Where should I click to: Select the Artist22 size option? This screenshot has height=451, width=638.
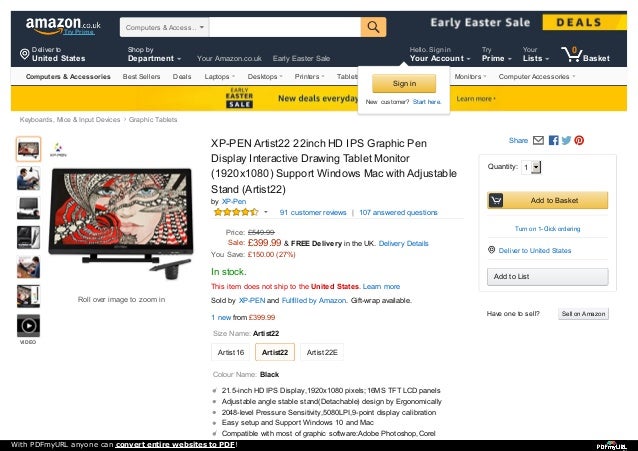275,352
